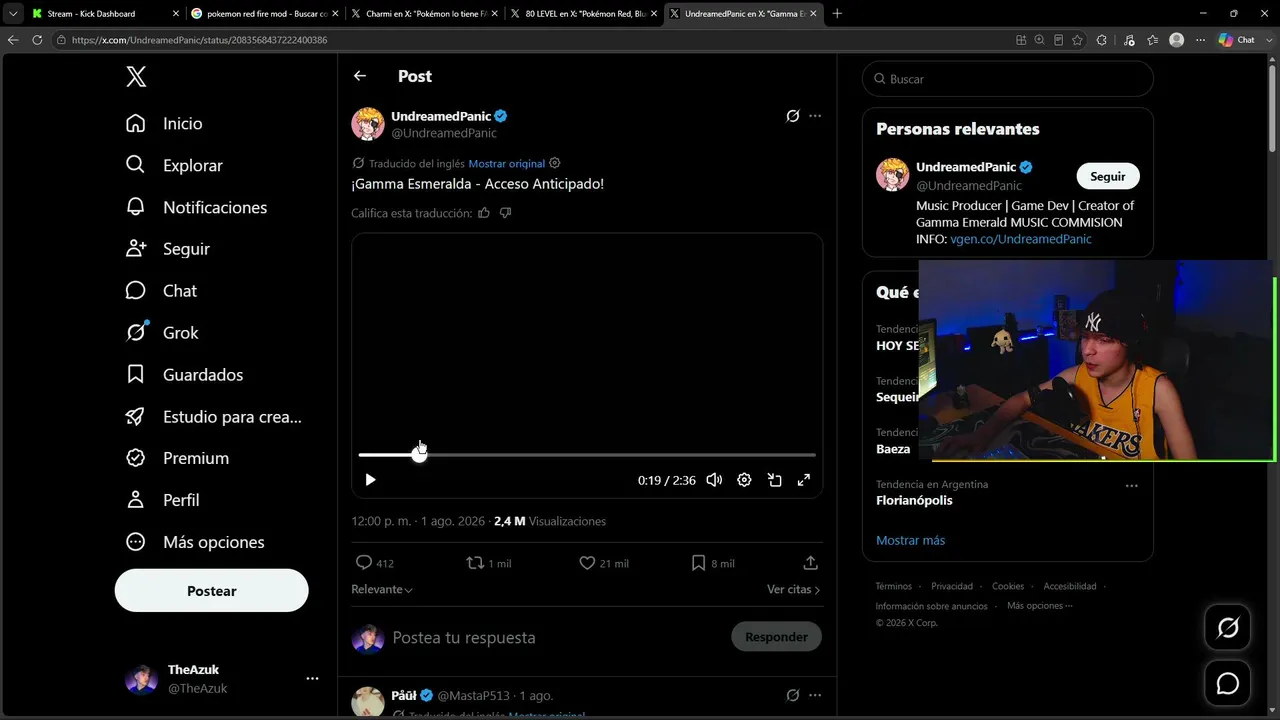Viewport: 1280px width, 720px height.
Task: Open a new browser tab
Action: click(x=837, y=13)
